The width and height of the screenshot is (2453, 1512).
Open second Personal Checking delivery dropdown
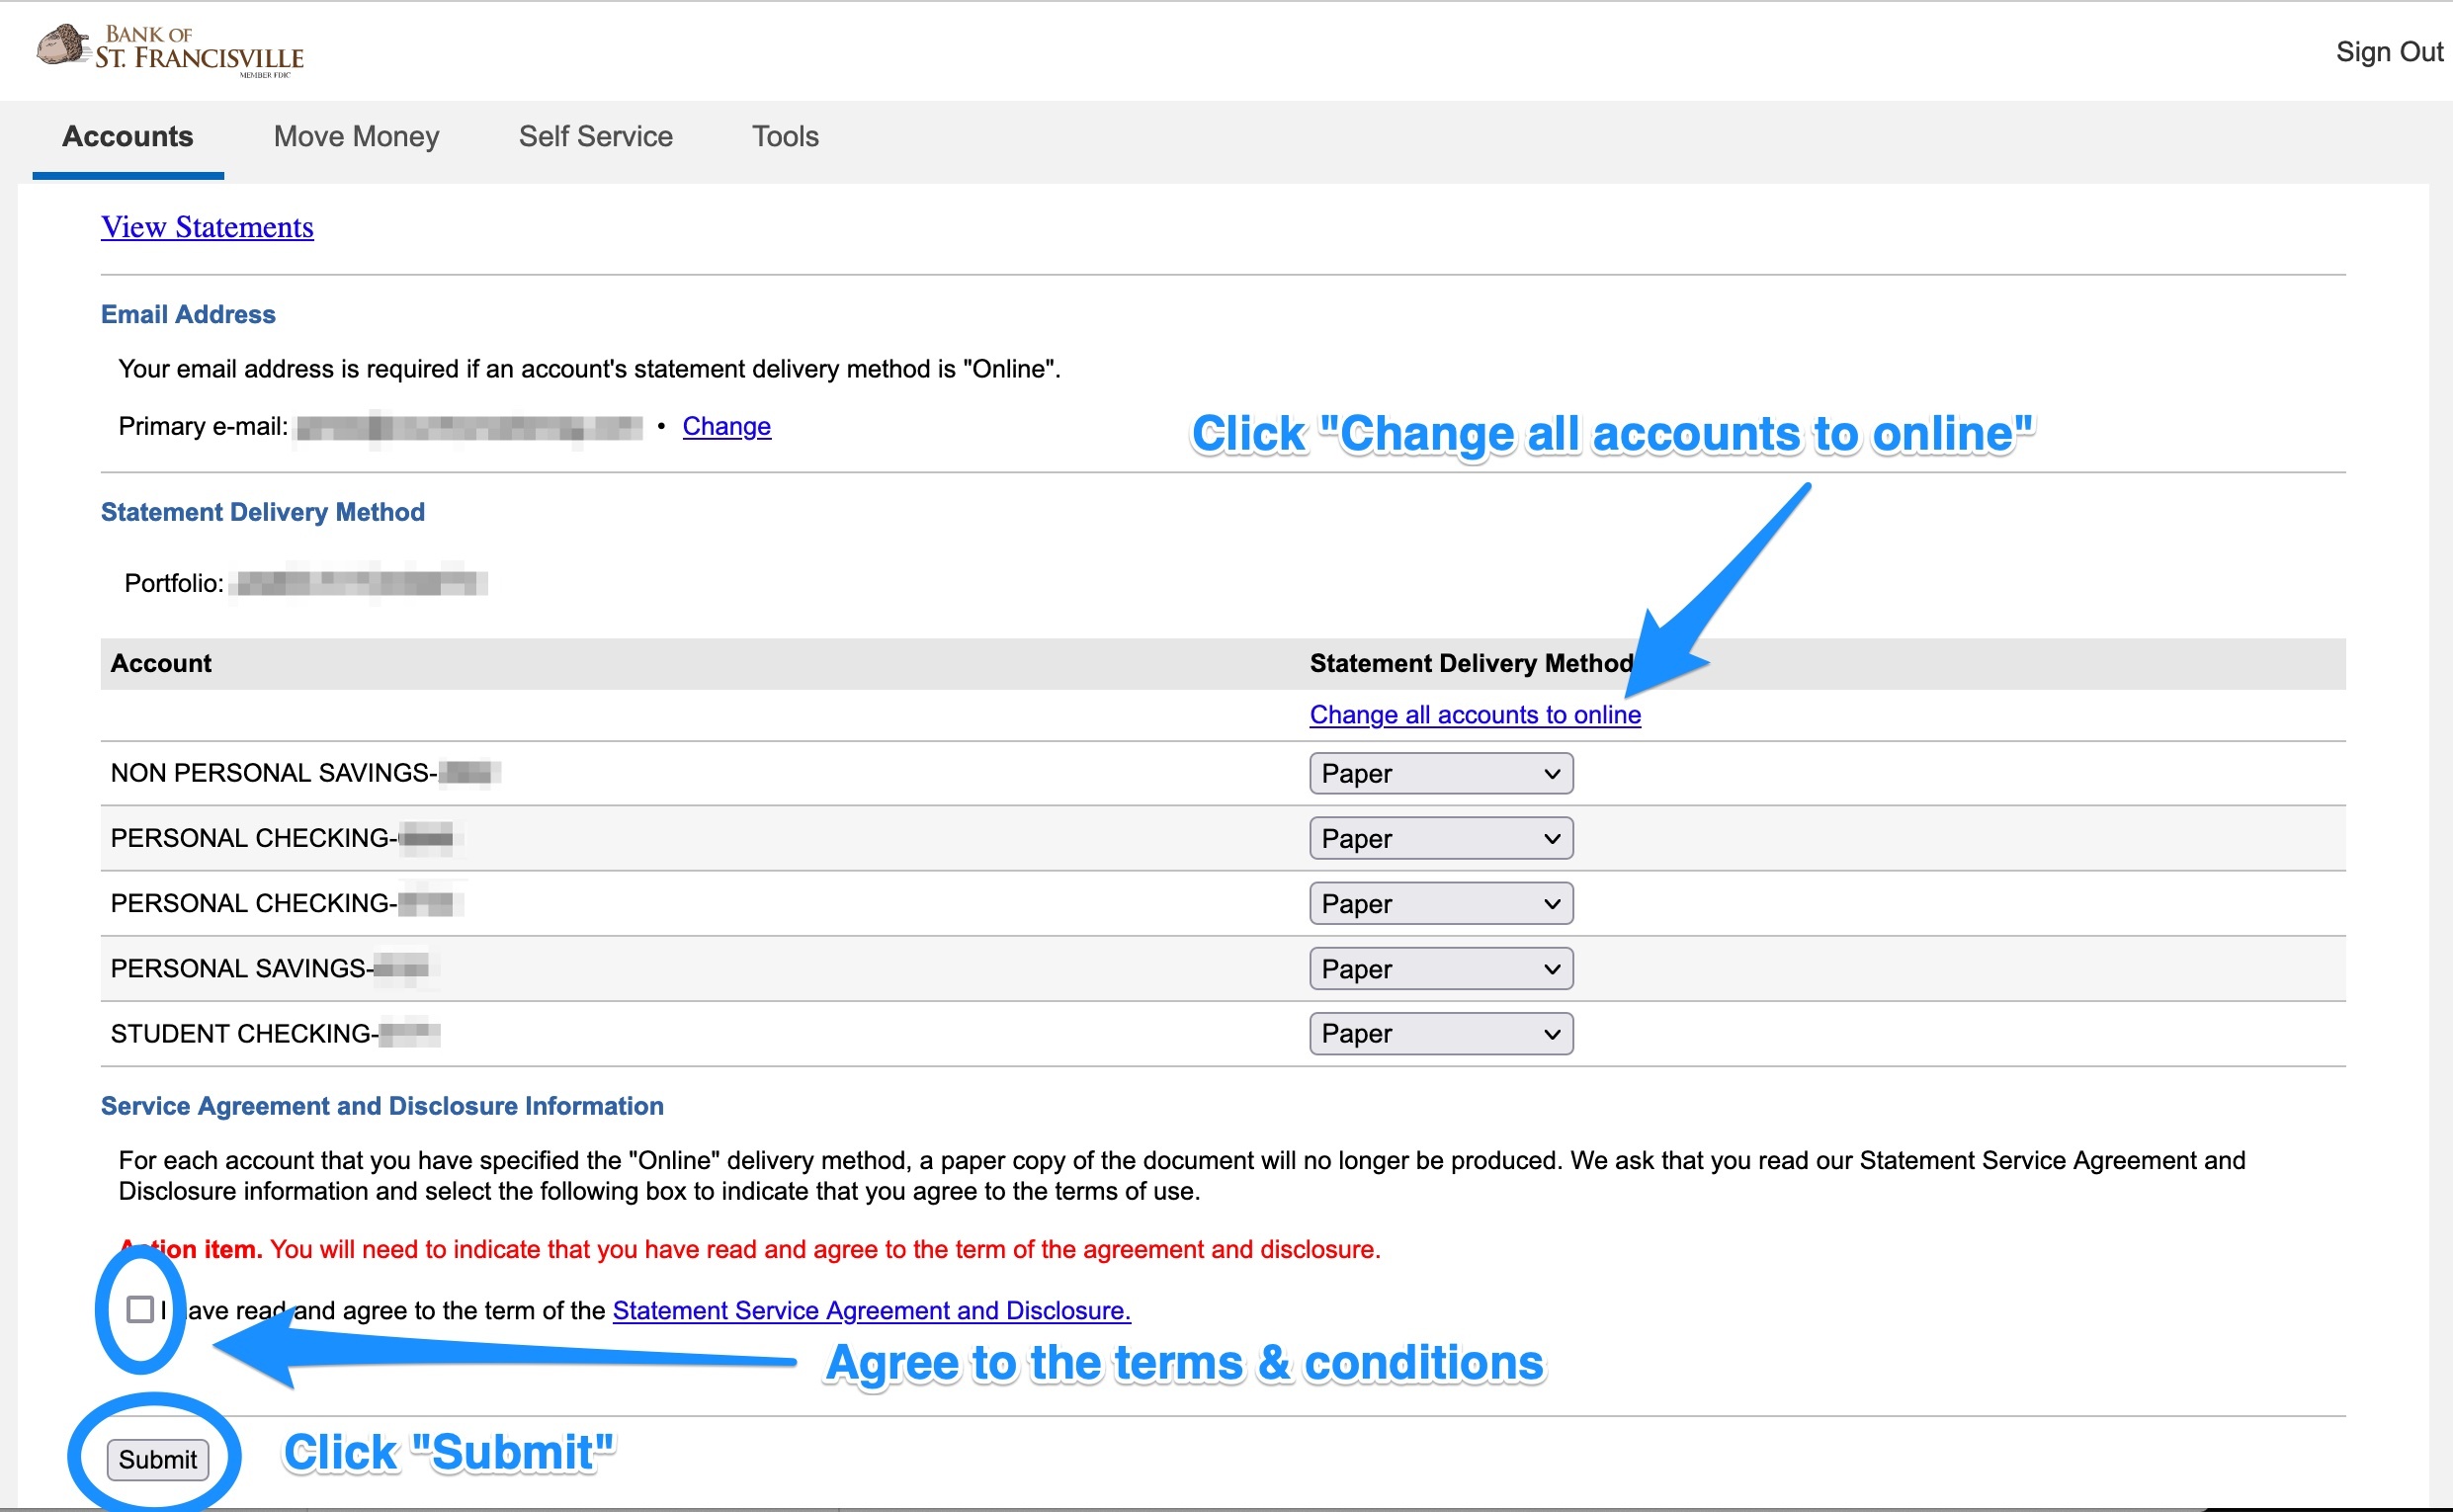[1440, 904]
